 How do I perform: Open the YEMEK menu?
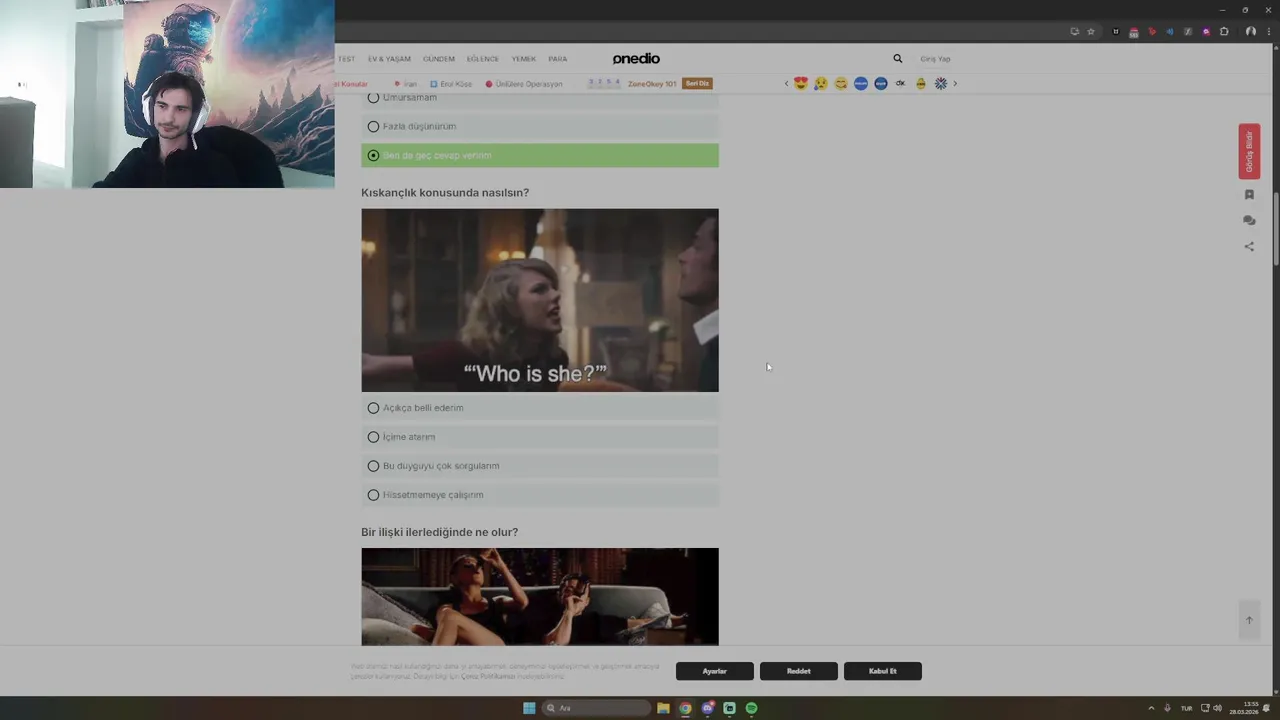click(x=524, y=59)
